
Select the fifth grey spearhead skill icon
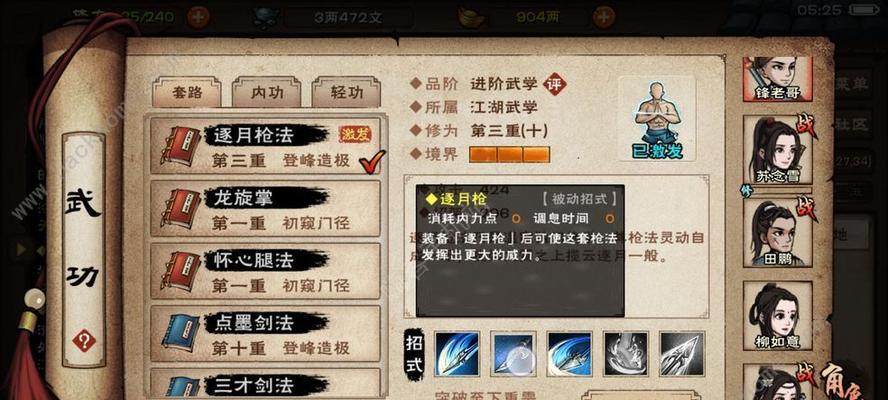pos(682,354)
